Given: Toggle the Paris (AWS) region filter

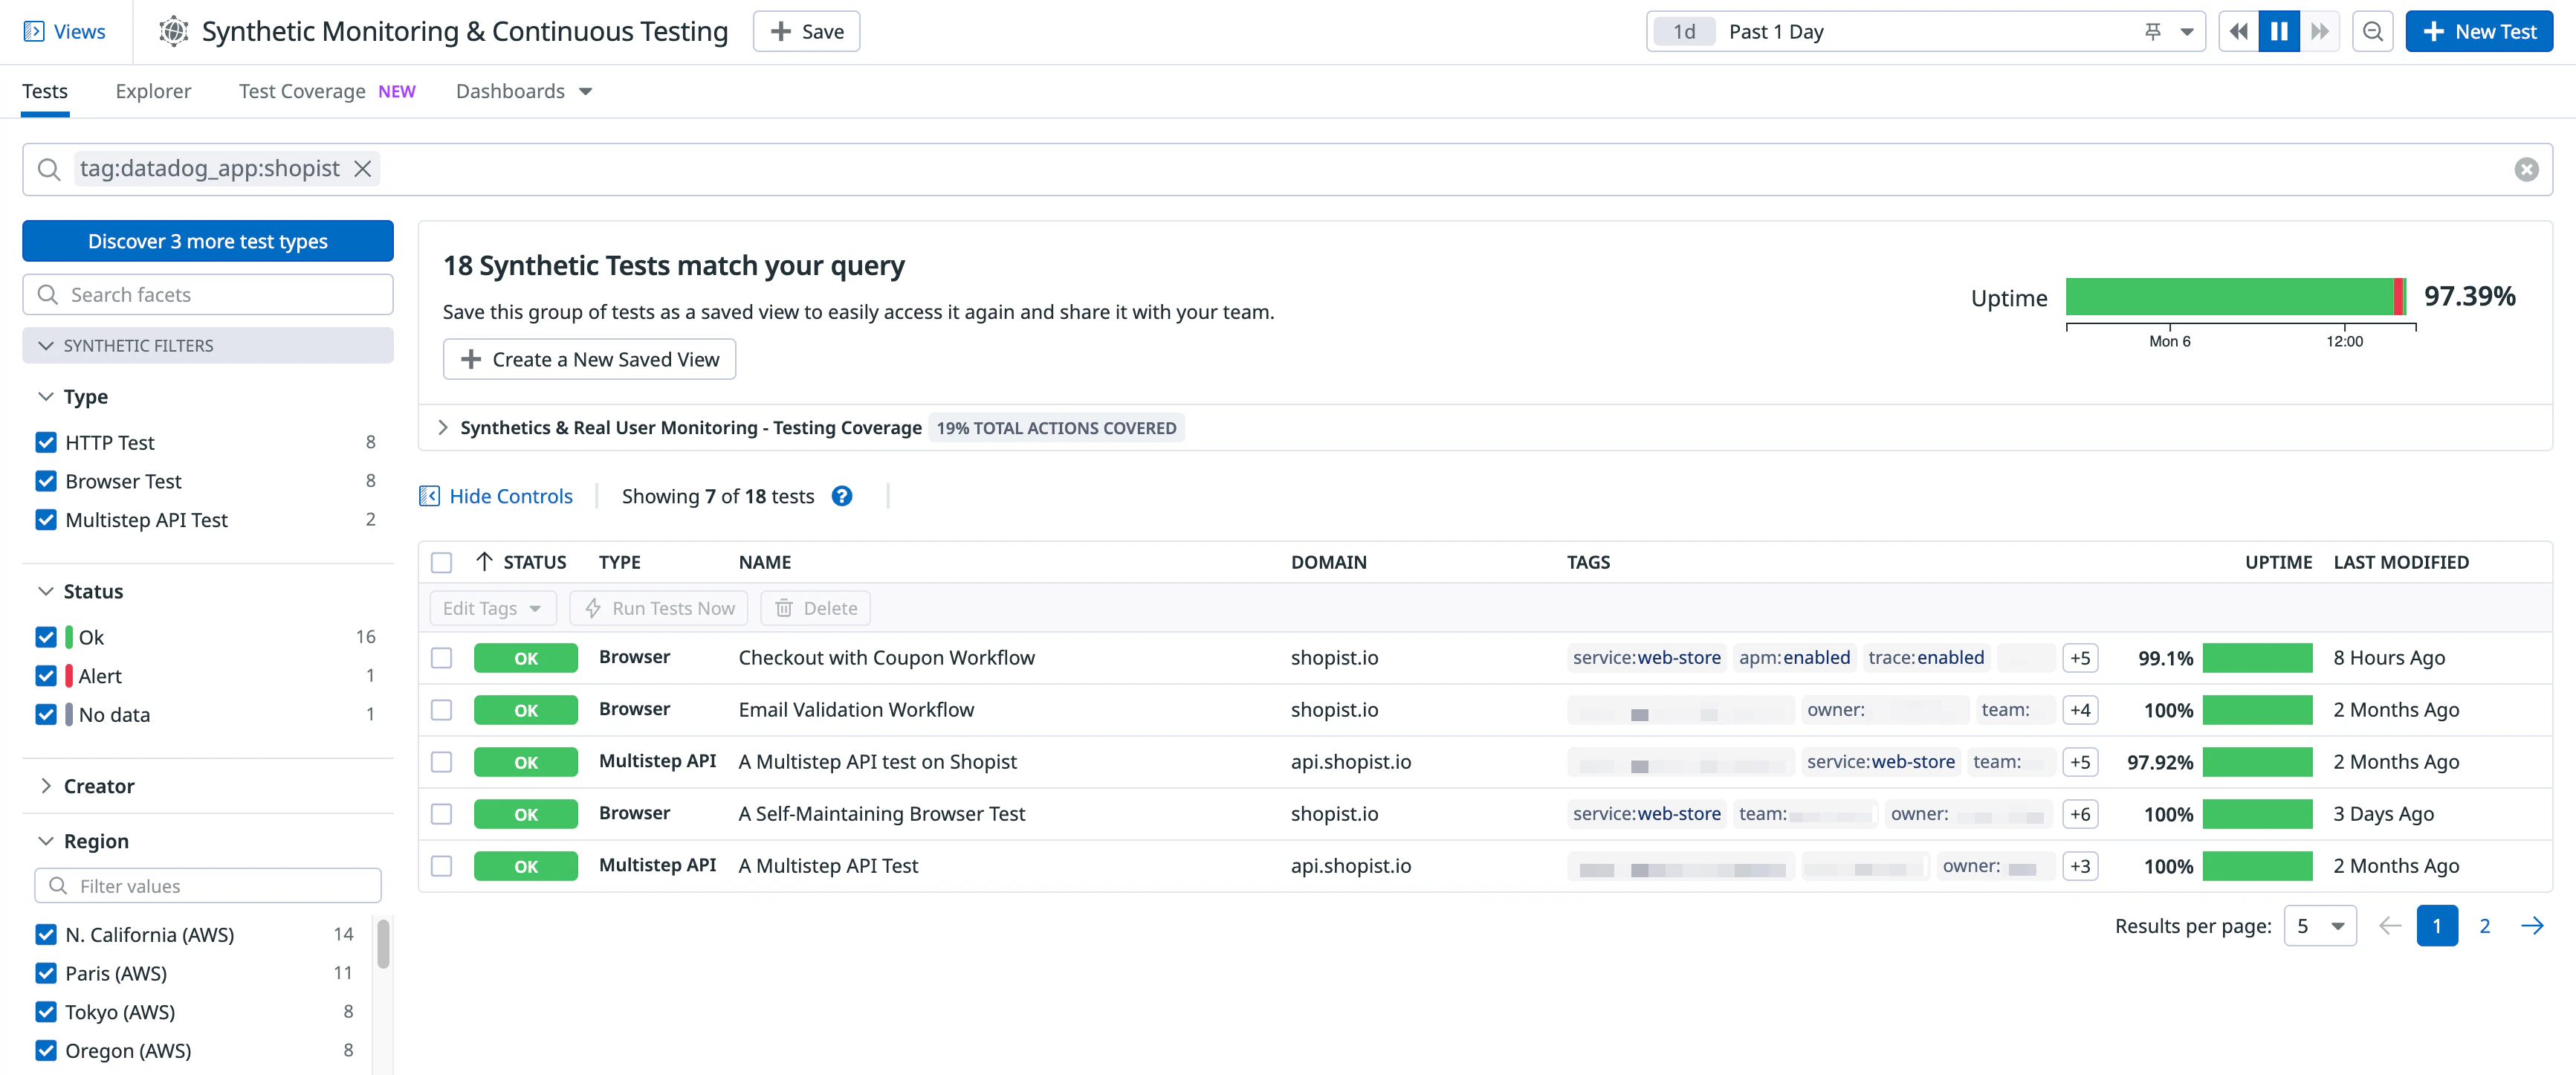Looking at the screenshot, I should 46,973.
